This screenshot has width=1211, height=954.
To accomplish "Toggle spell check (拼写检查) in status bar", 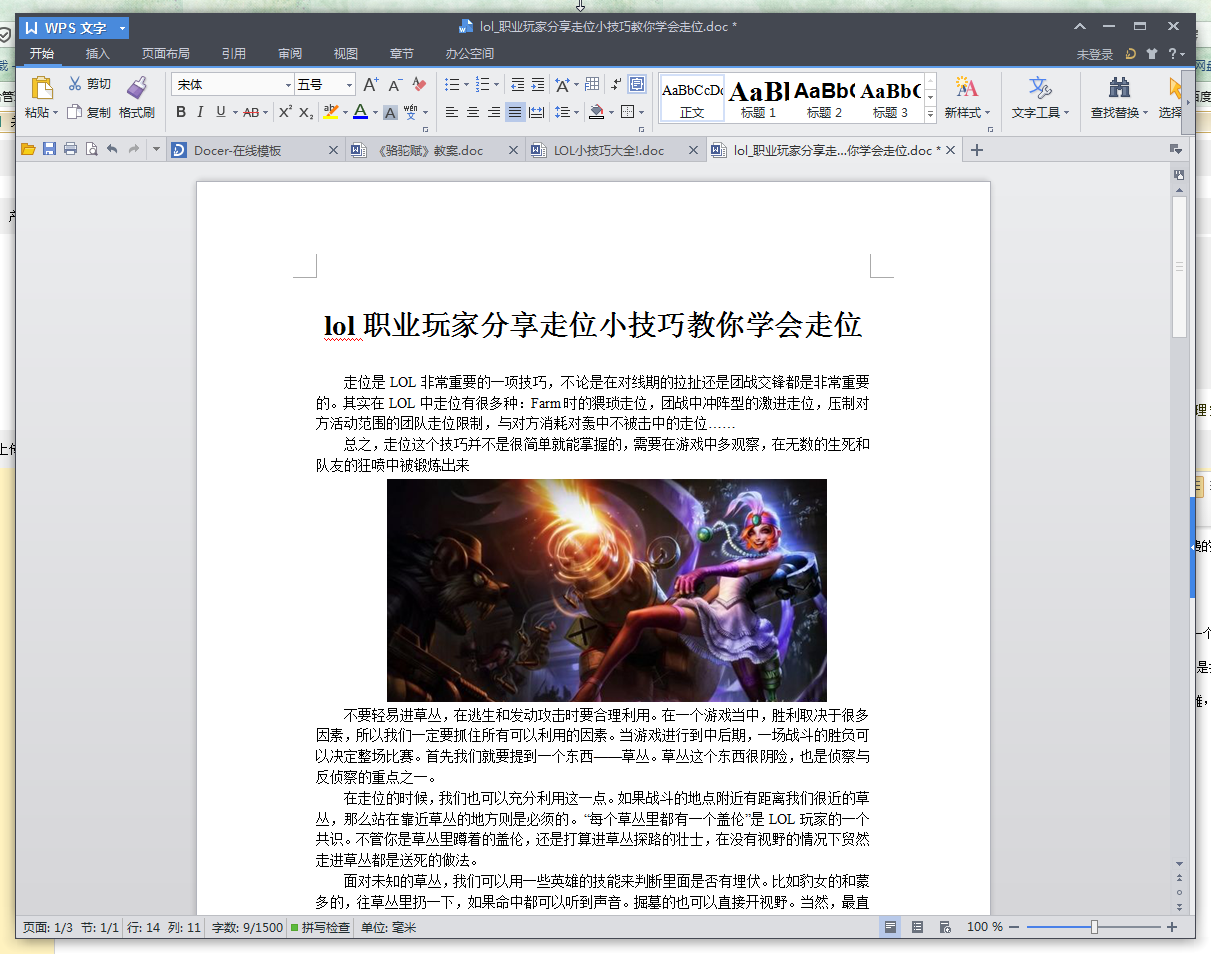I will click(320, 928).
